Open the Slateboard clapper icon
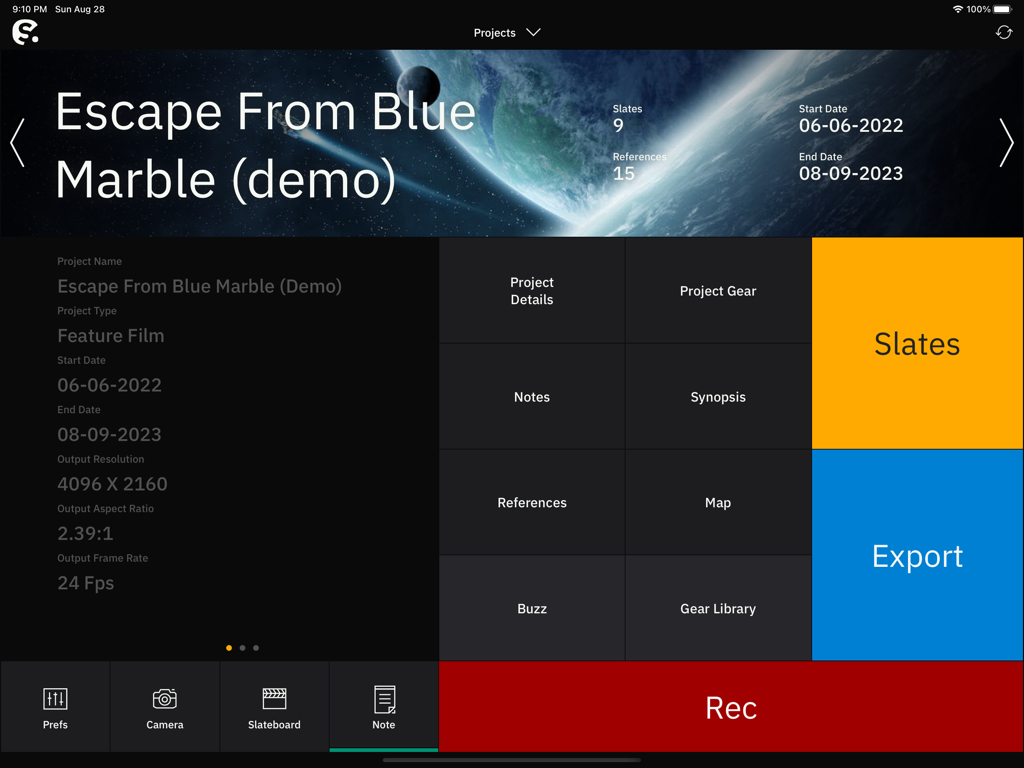The image size is (1024, 768). [x=274, y=706]
